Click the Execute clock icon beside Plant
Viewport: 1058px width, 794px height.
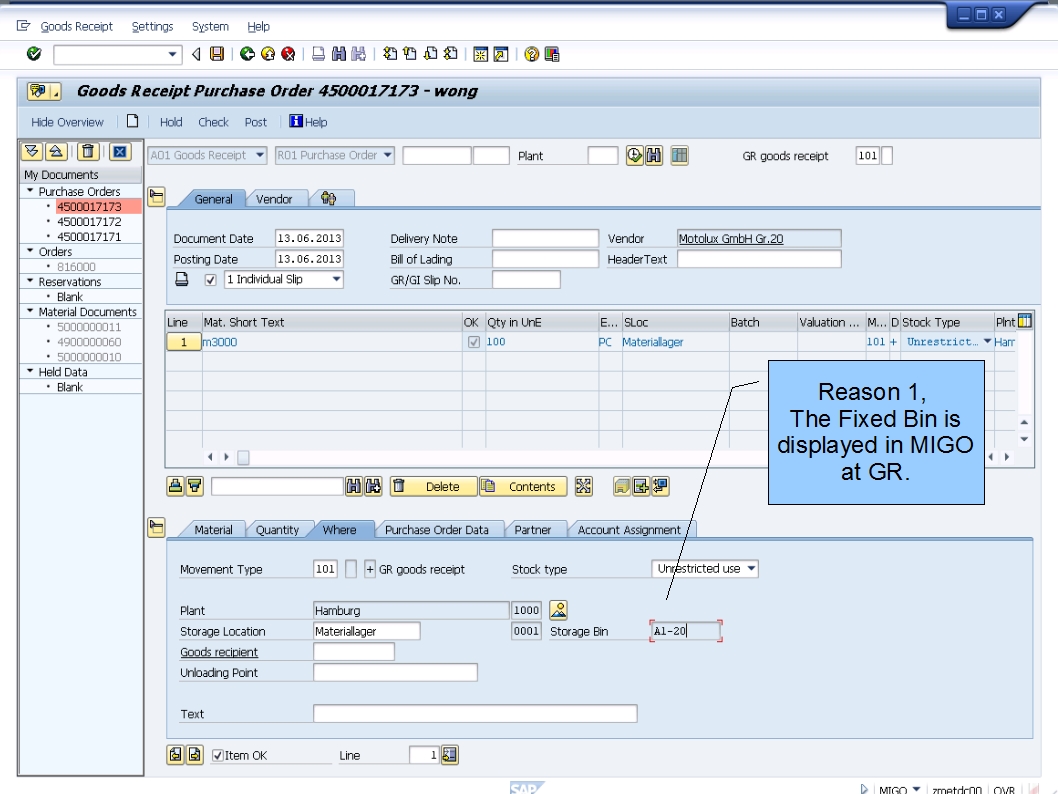click(634, 156)
